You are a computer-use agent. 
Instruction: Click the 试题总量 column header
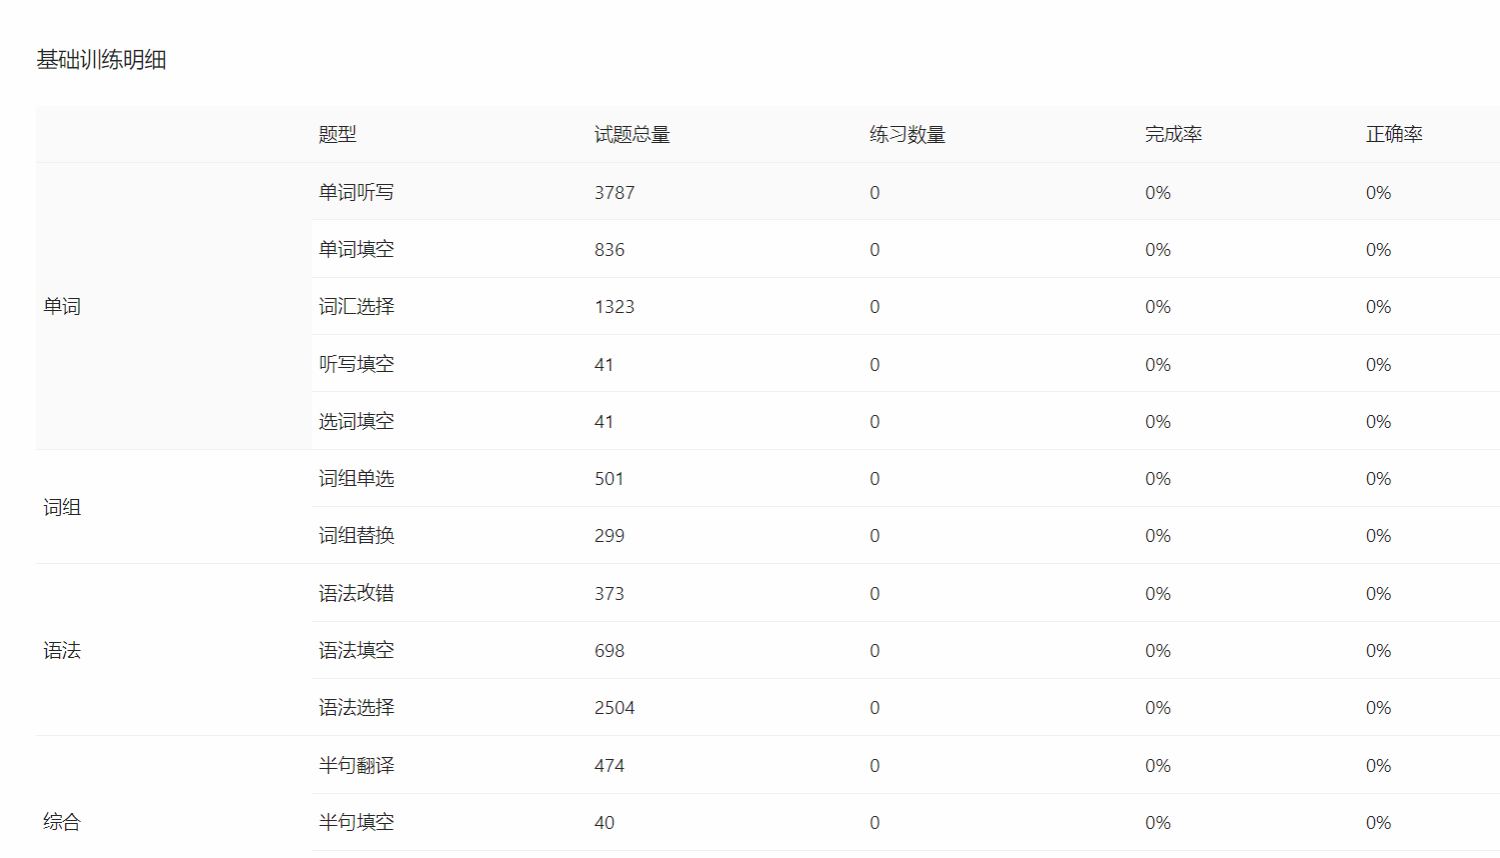(x=631, y=134)
